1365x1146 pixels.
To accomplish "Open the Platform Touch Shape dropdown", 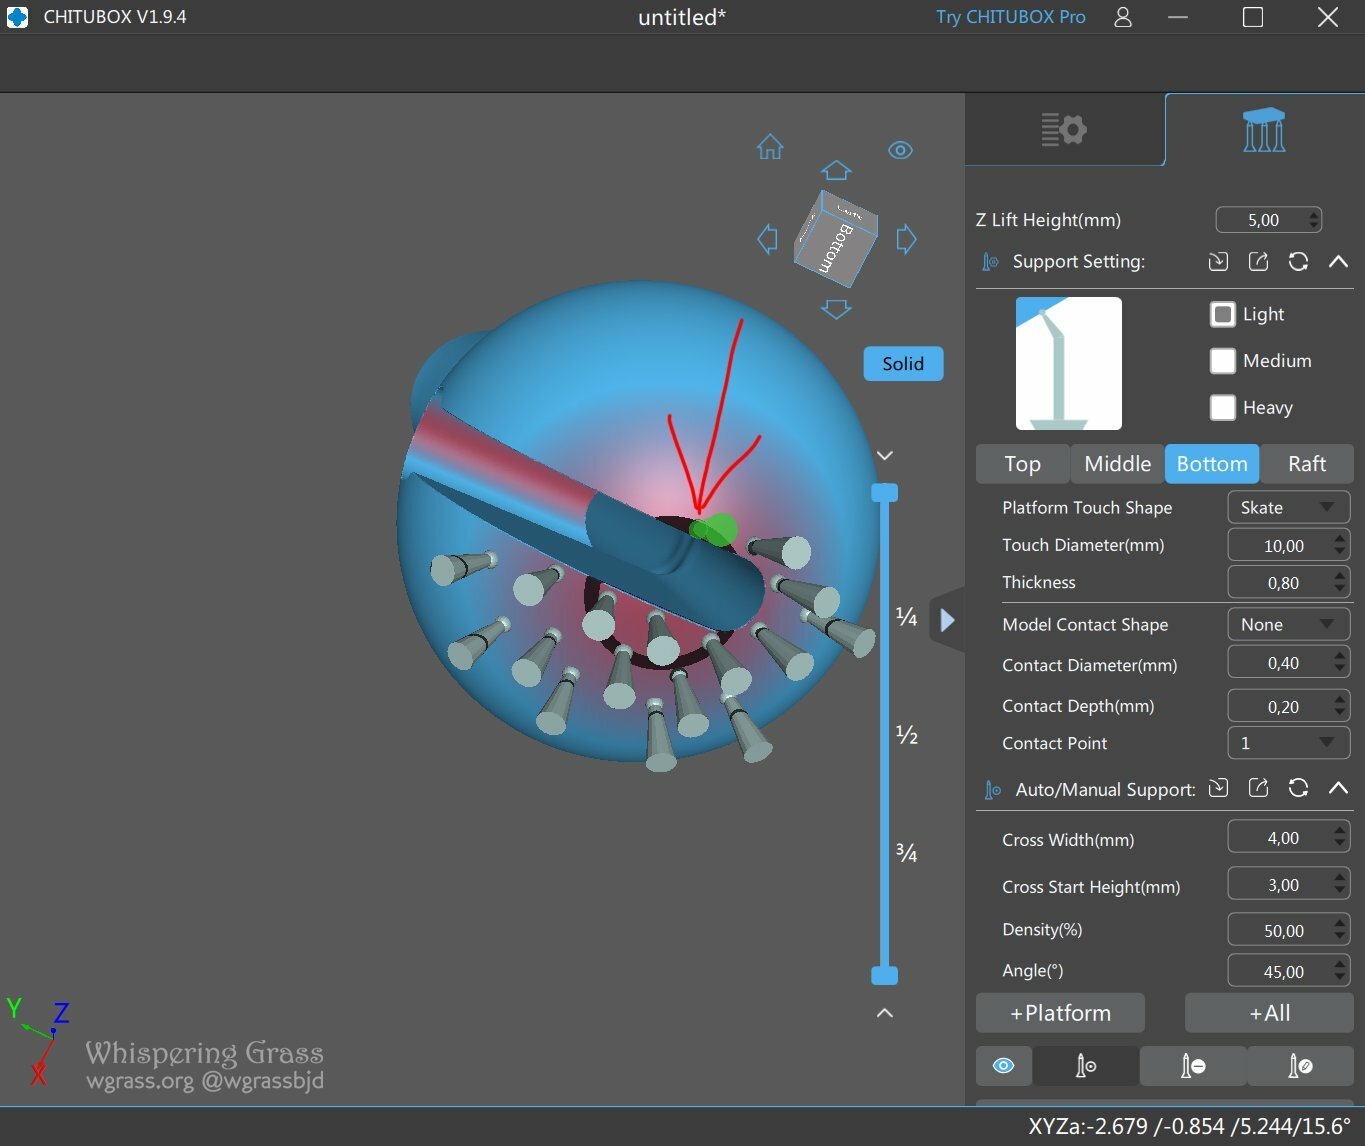I will point(1288,507).
